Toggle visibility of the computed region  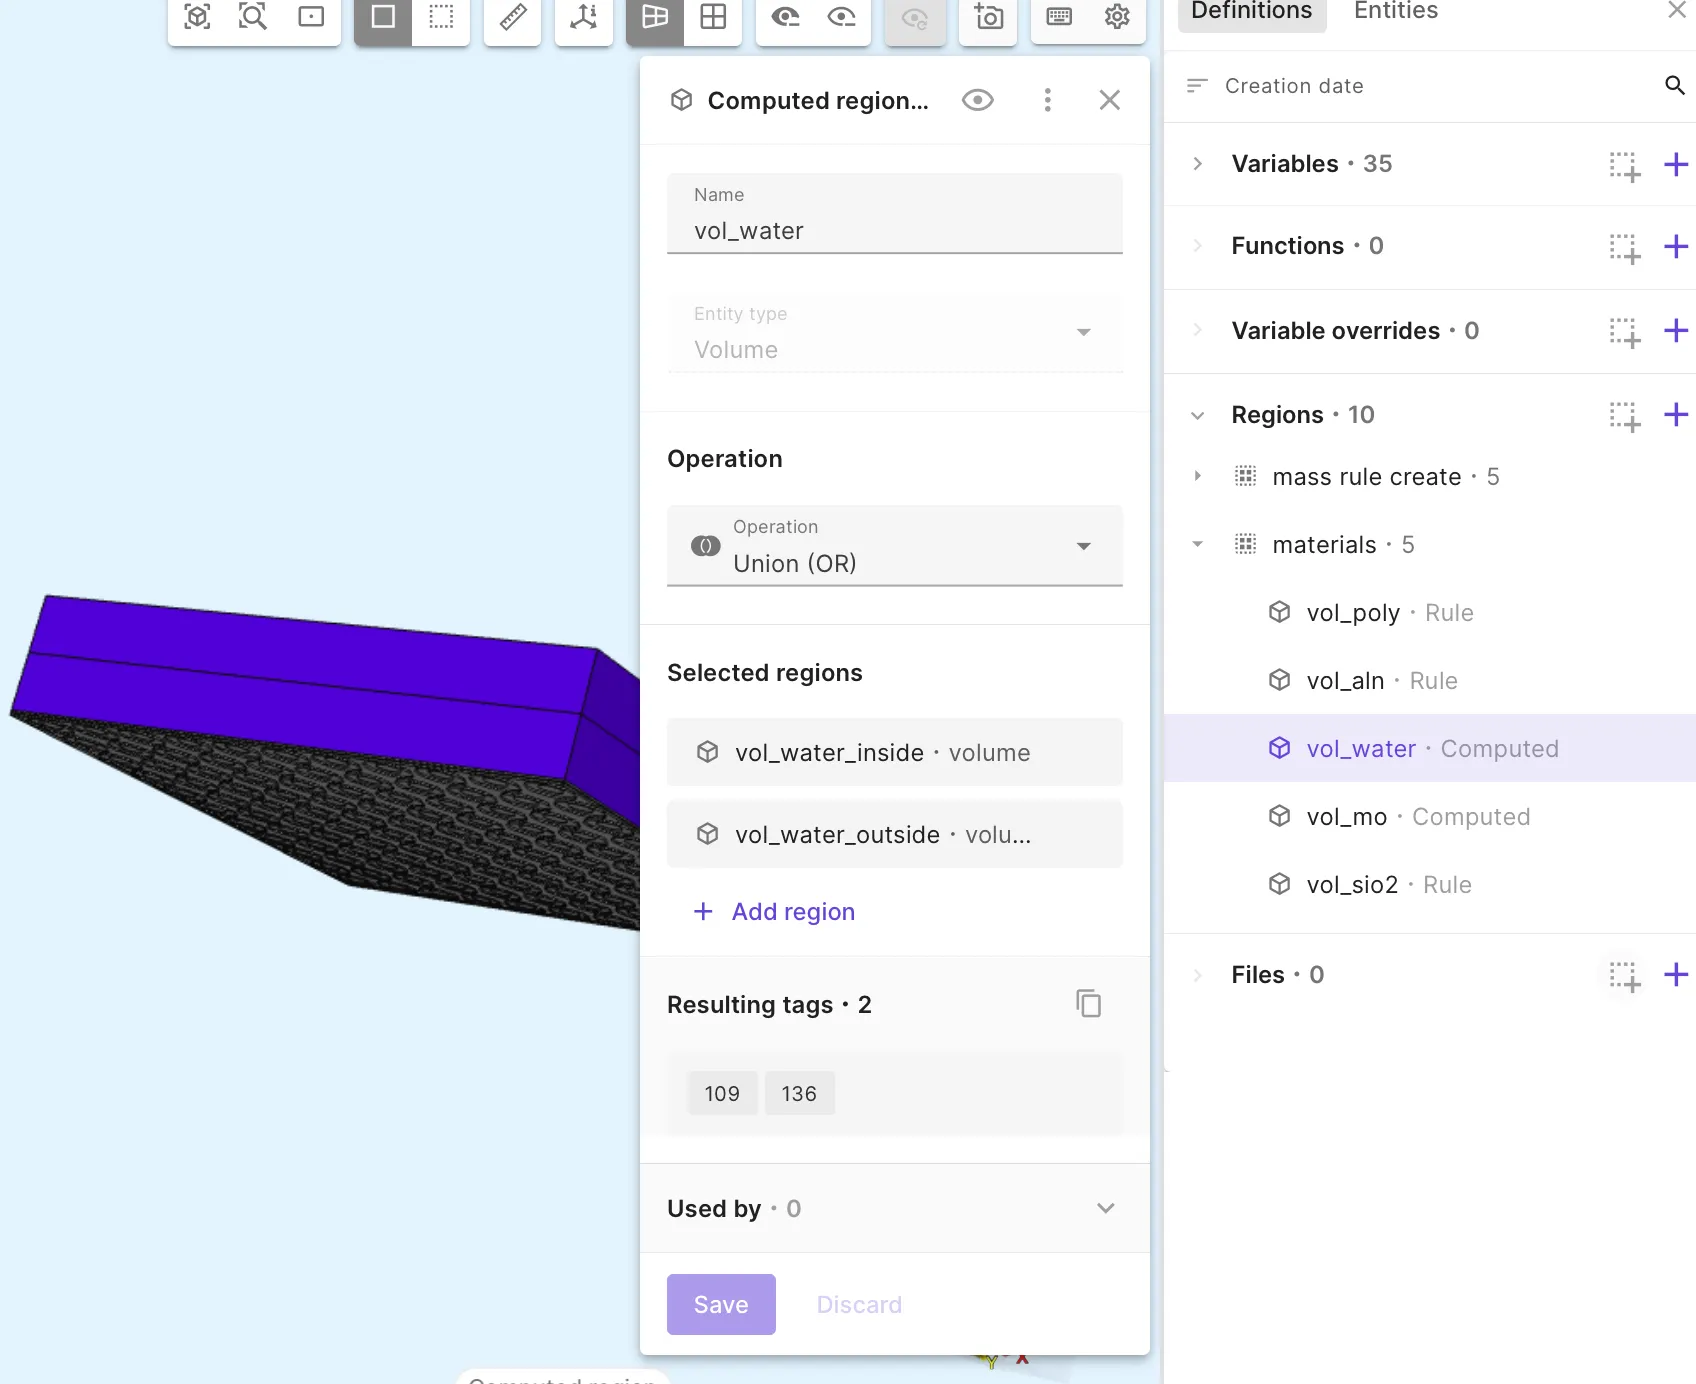(x=977, y=100)
